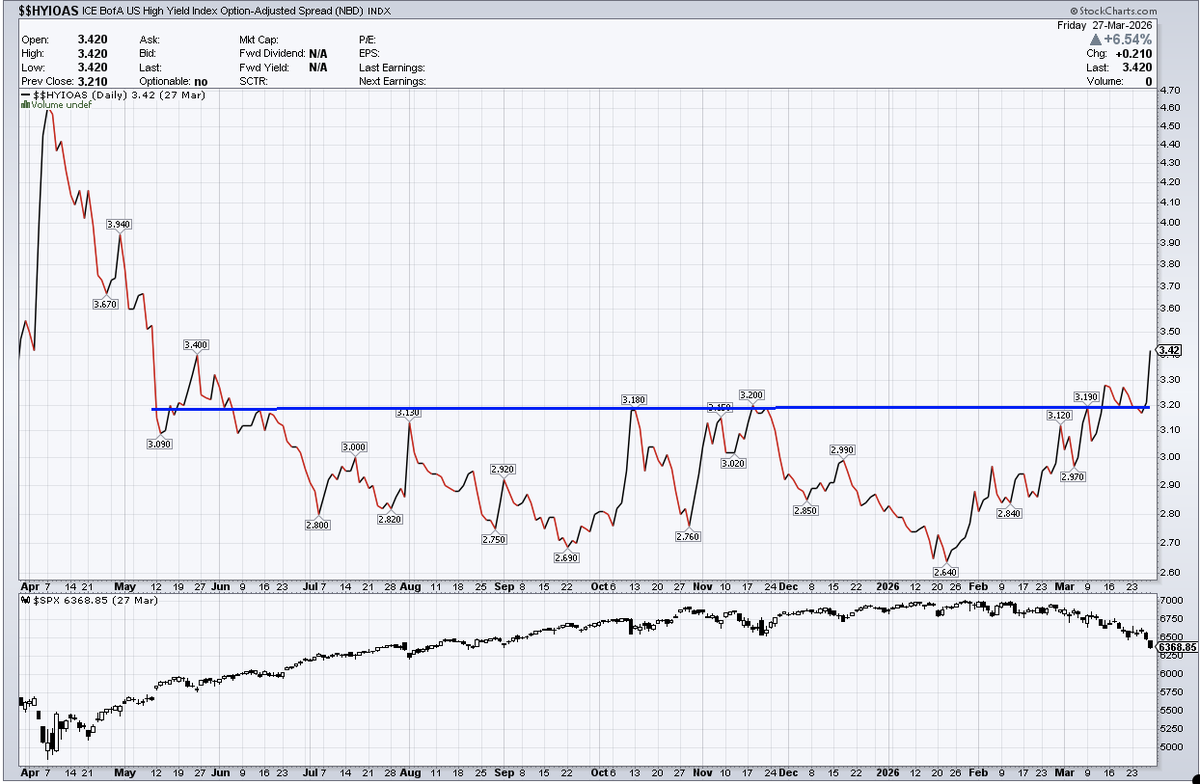
Task: Click the 6368.85 SPX price tag on right axis
Action: (1176, 648)
